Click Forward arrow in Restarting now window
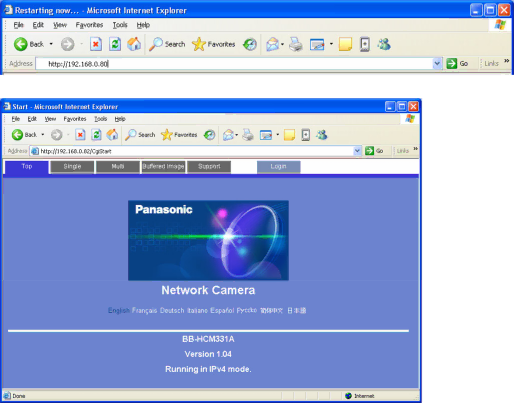 [67, 44]
